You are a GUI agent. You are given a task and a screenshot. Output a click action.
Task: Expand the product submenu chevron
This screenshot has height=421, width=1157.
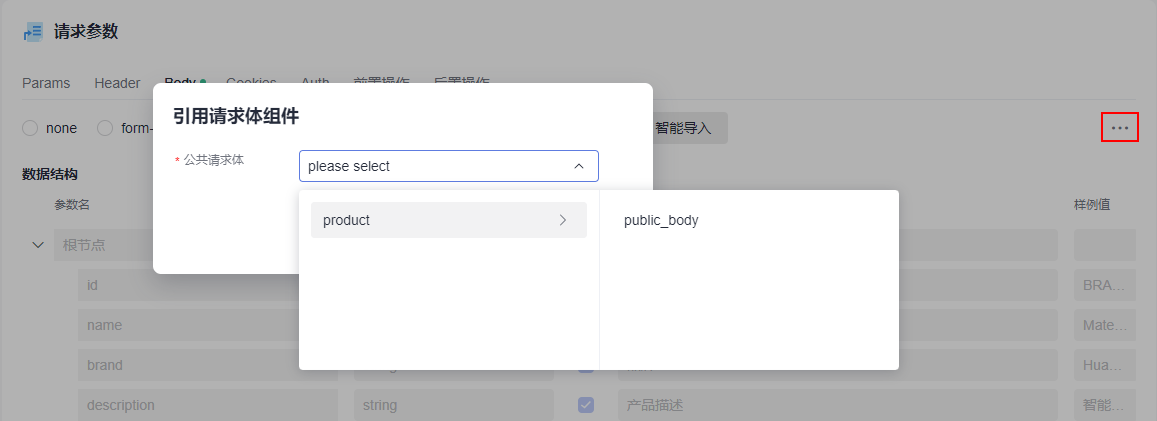[563, 220]
